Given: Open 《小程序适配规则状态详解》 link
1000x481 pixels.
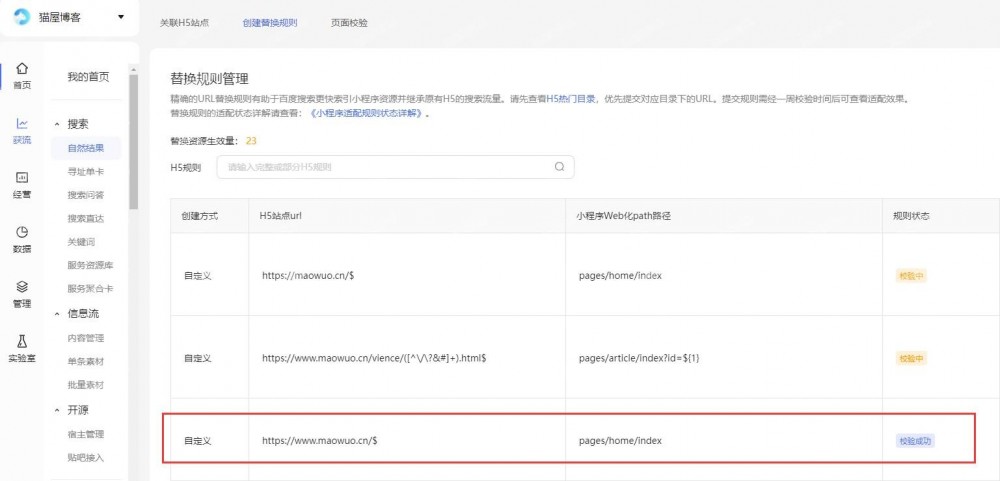Looking at the screenshot, I should tap(366, 114).
